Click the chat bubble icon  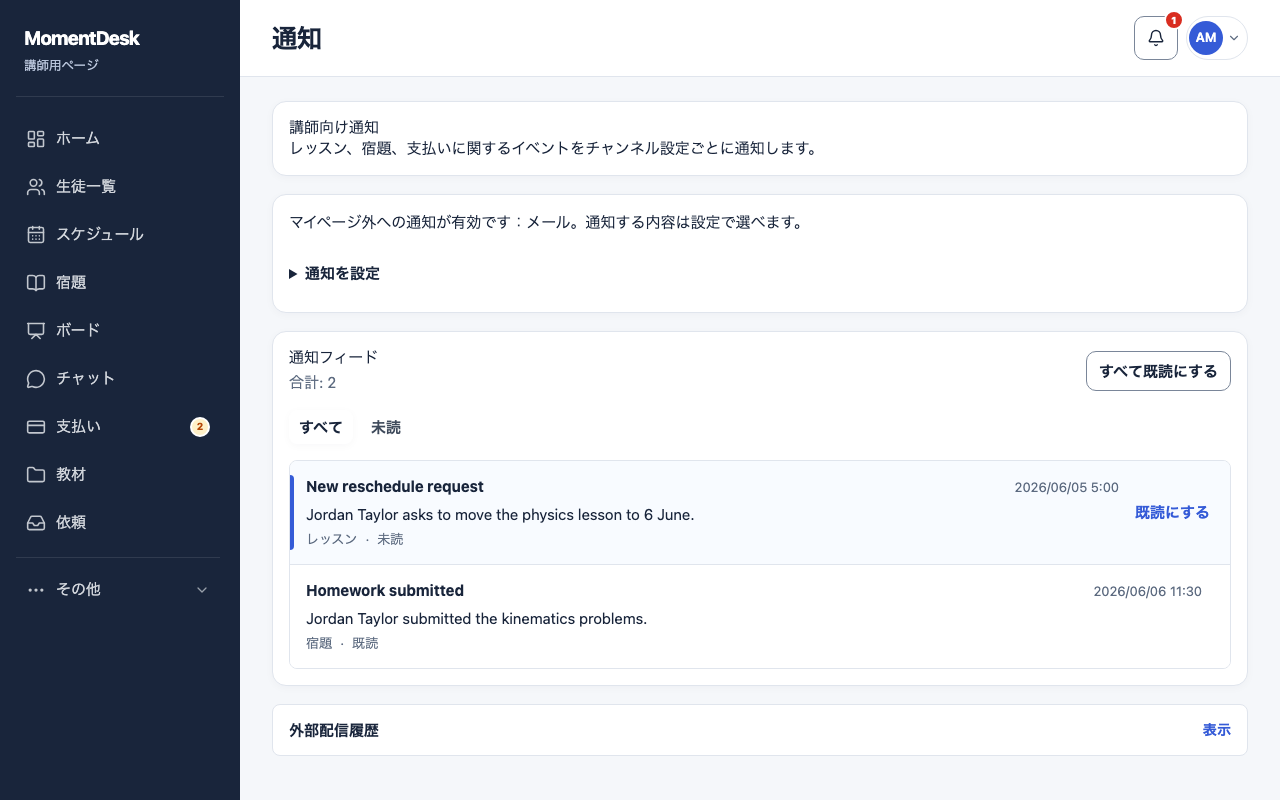tap(36, 379)
